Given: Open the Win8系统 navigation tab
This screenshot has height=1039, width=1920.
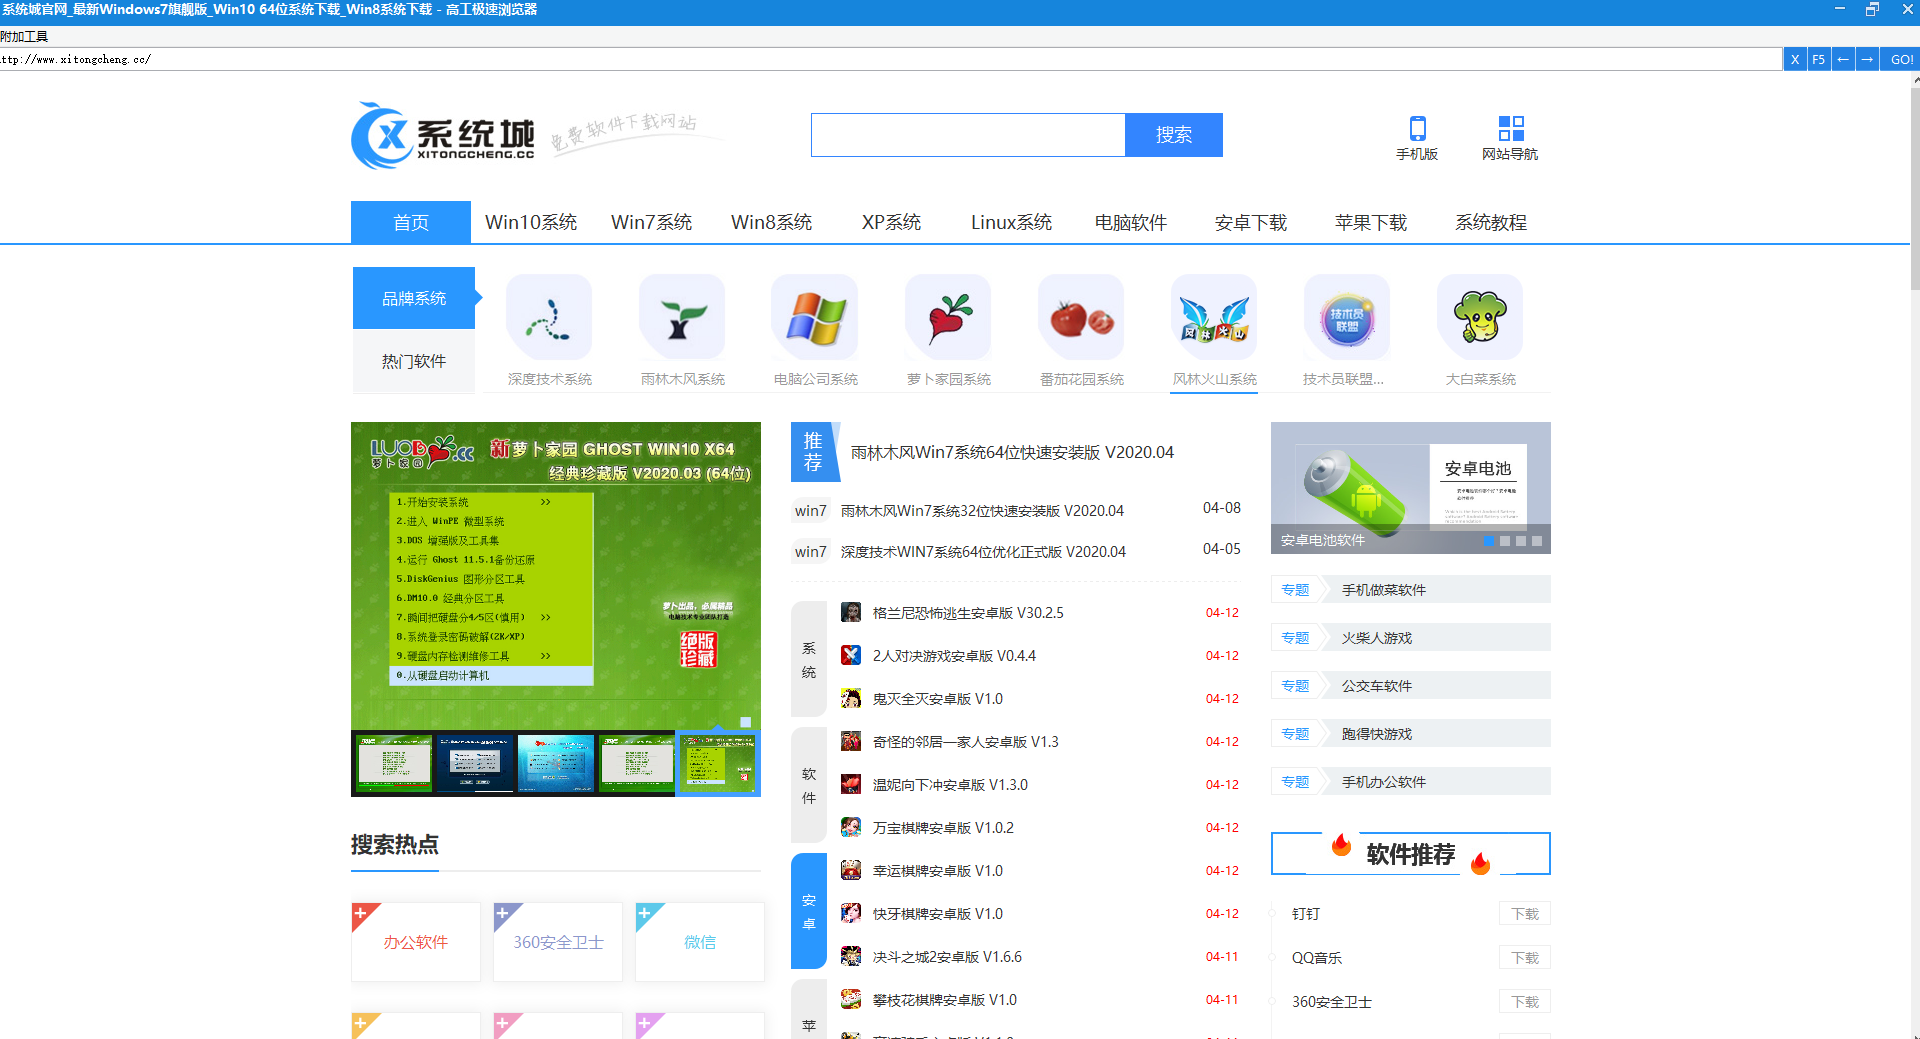Looking at the screenshot, I should coord(771,222).
